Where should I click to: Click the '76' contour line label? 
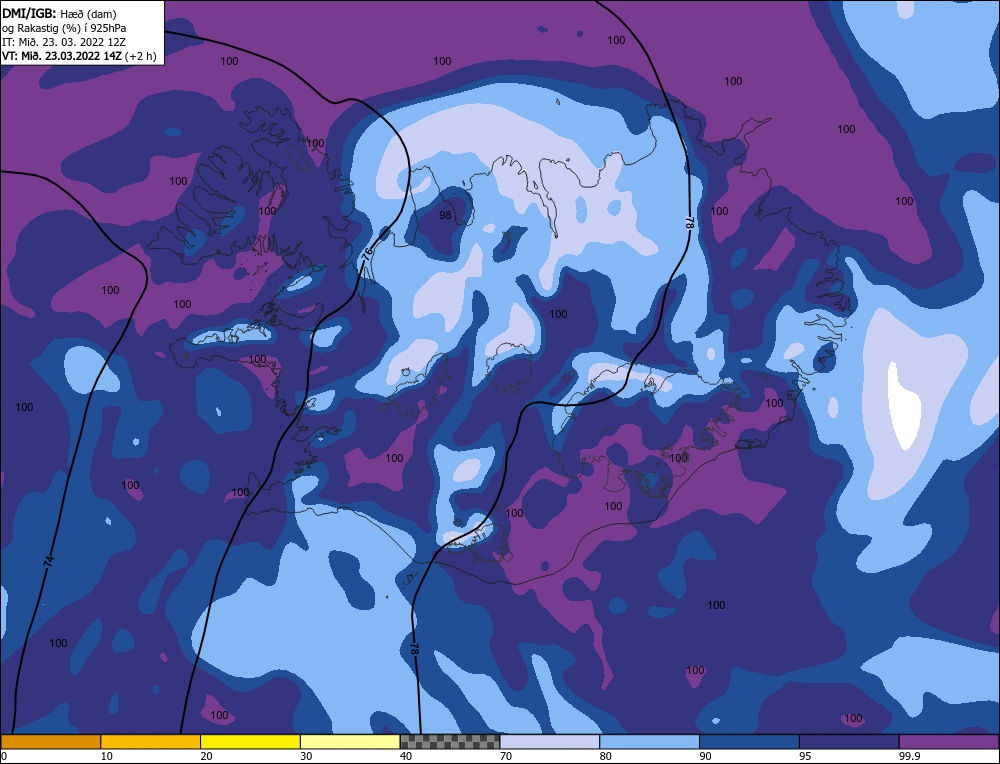(x=368, y=253)
